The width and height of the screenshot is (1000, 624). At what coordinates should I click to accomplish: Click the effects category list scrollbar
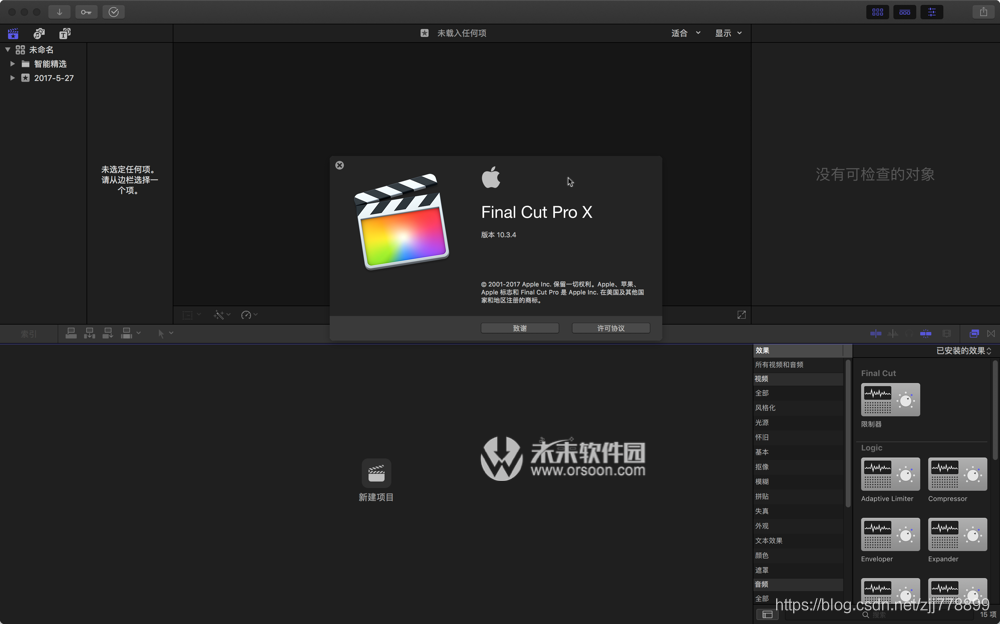[848, 434]
